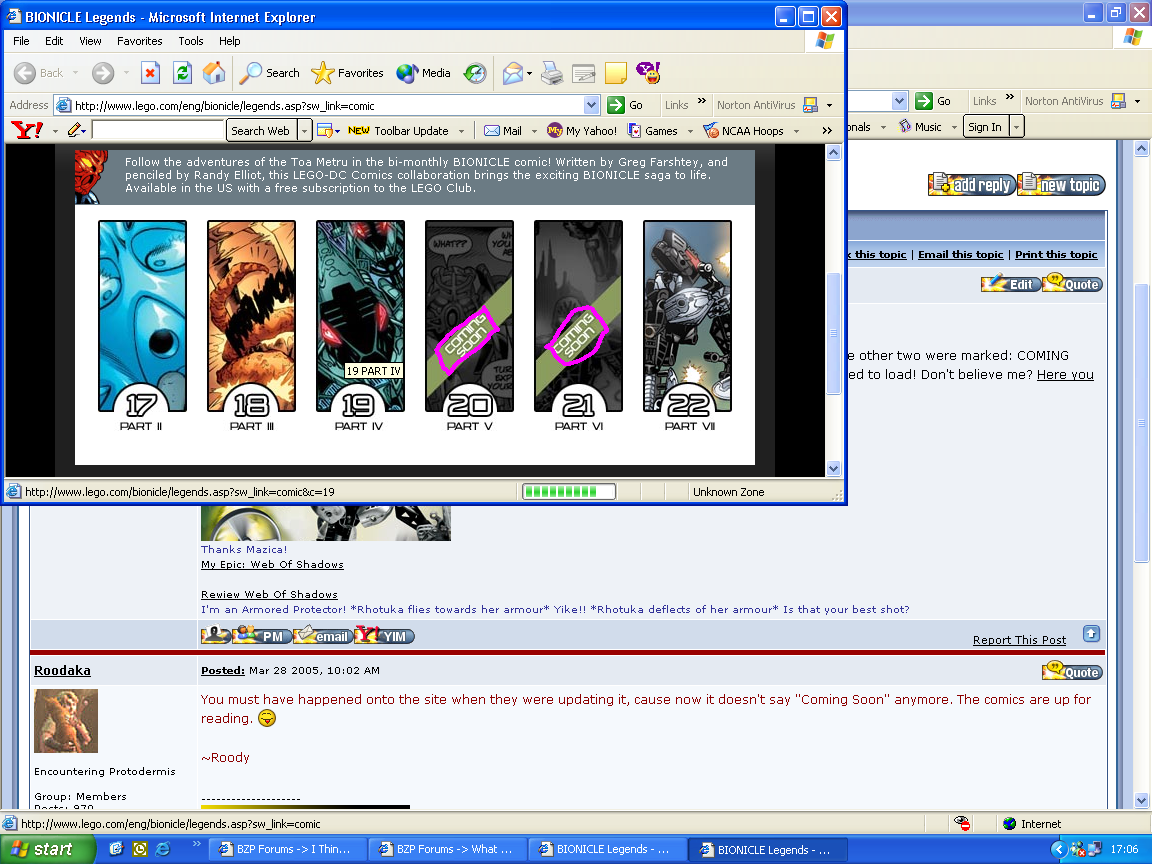This screenshot has height=864, width=1152.
Task: Click the Print icon on the toolbar
Action: tap(551, 73)
